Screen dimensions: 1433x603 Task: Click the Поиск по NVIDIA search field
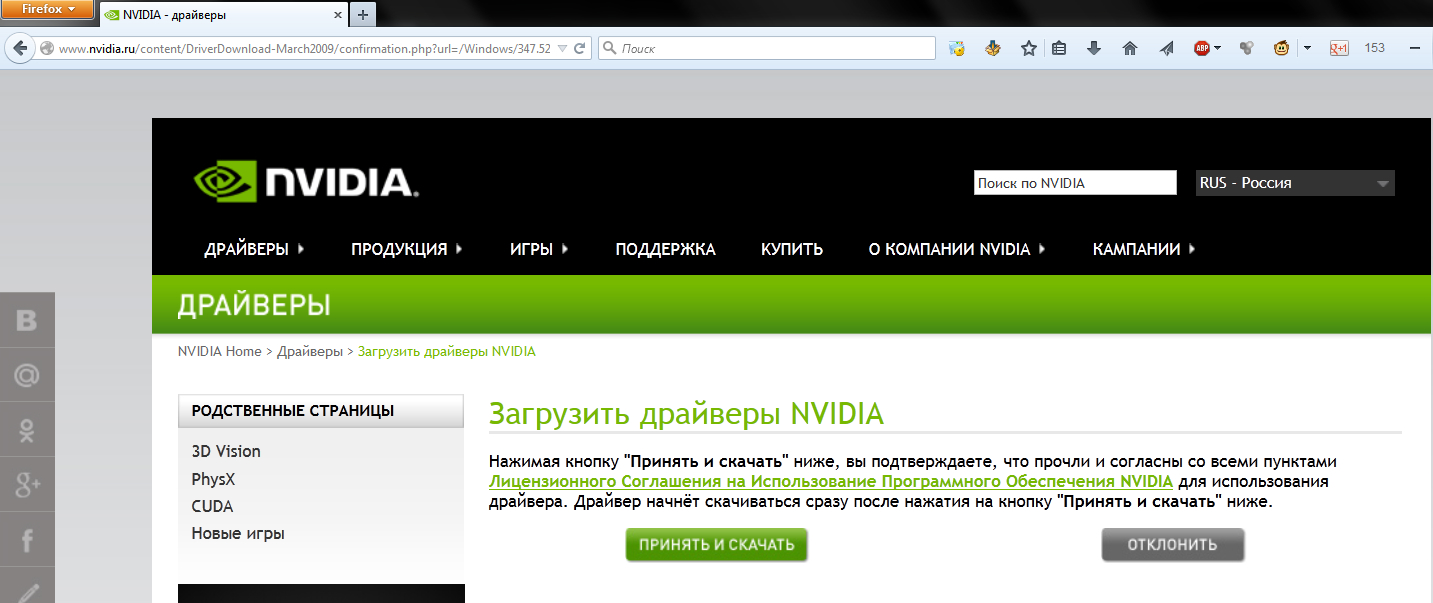(1074, 183)
